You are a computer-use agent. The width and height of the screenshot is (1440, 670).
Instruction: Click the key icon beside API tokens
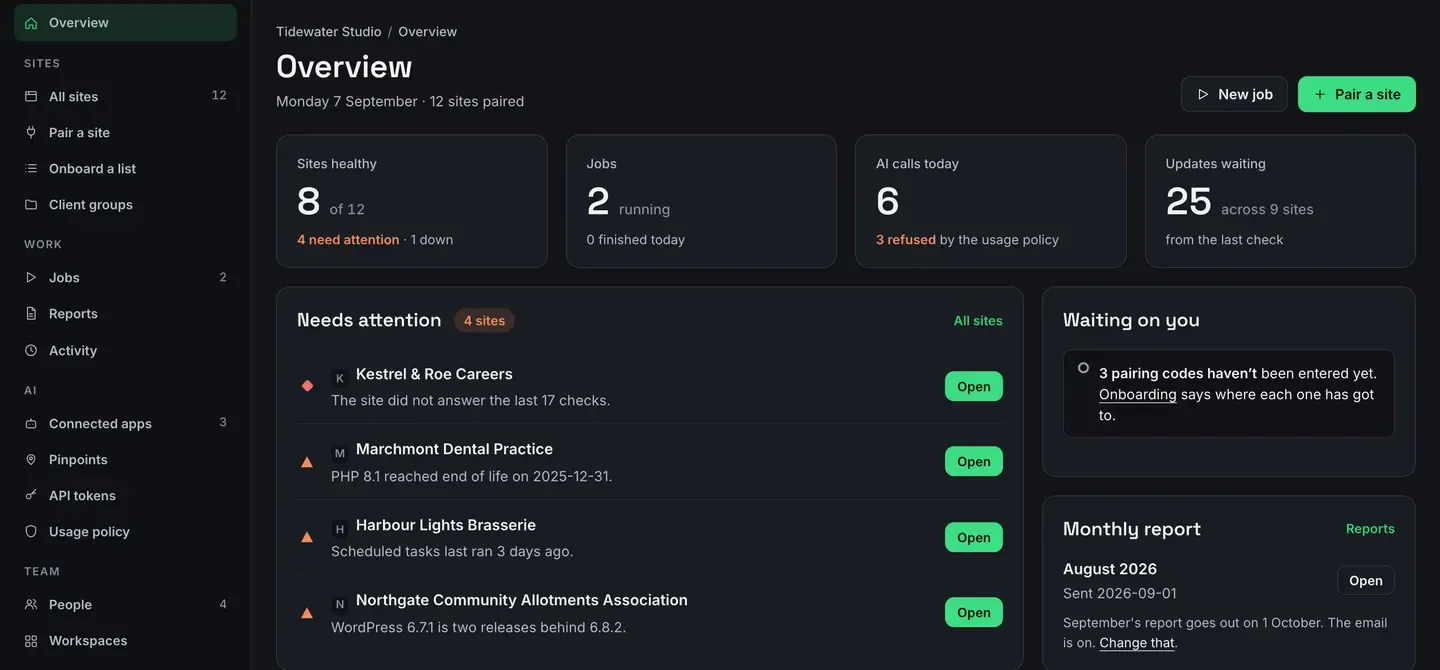click(x=31, y=496)
